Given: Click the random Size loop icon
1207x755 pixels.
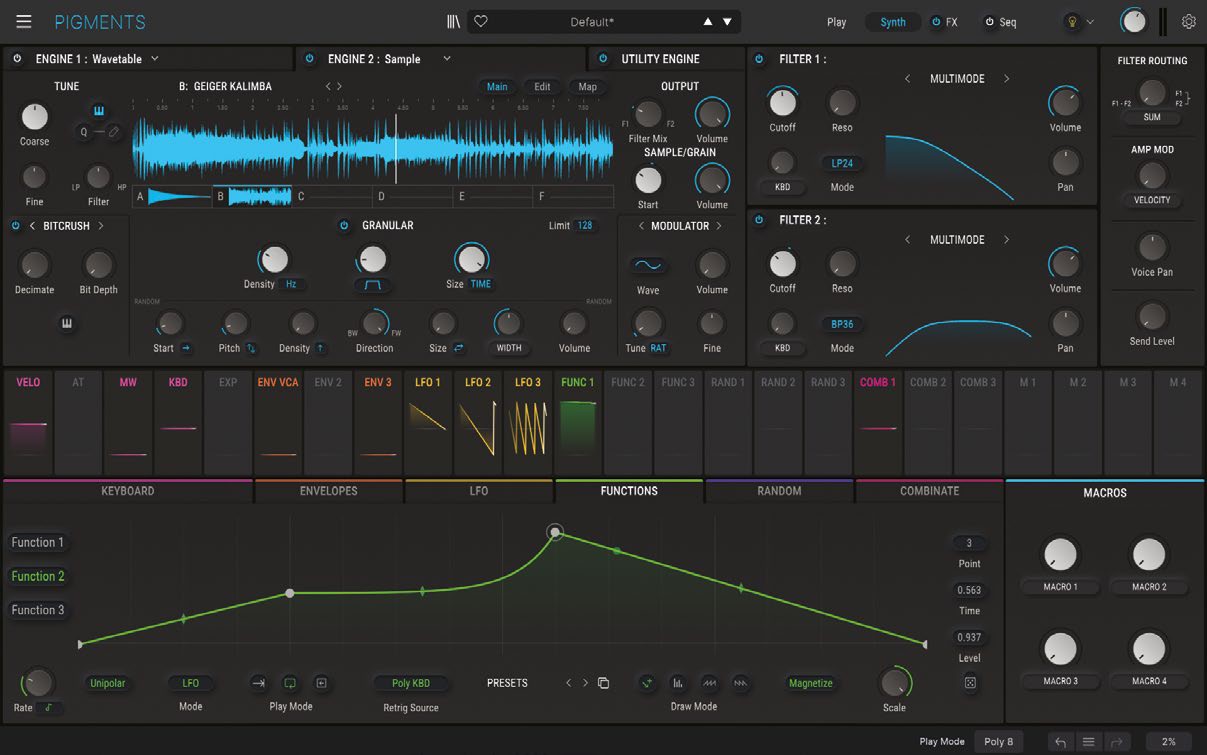Looking at the screenshot, I should pos(459,348).
